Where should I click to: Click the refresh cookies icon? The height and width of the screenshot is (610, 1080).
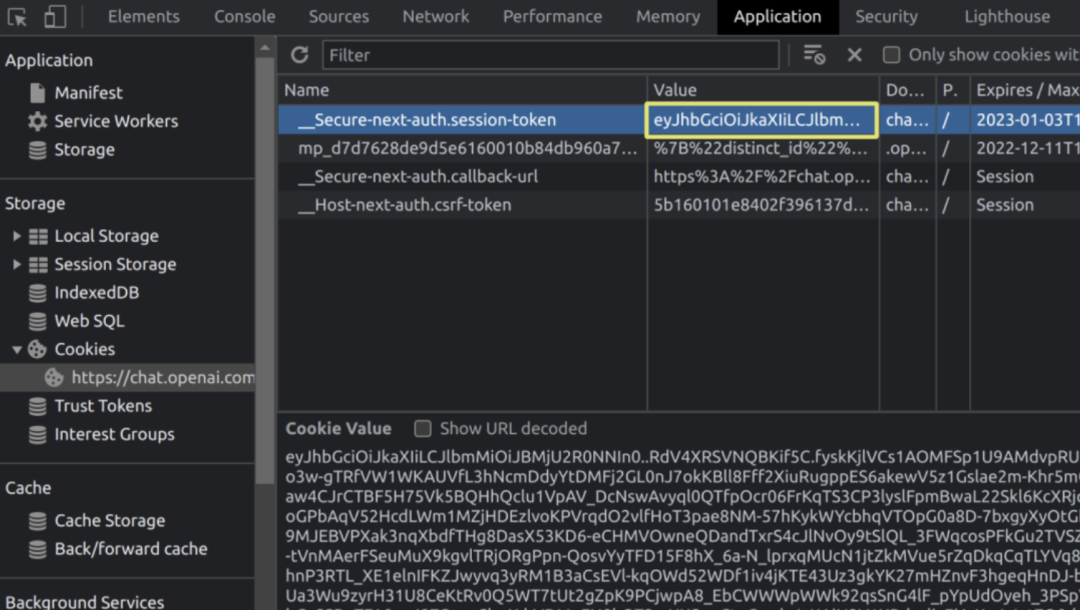click(299, 55)
